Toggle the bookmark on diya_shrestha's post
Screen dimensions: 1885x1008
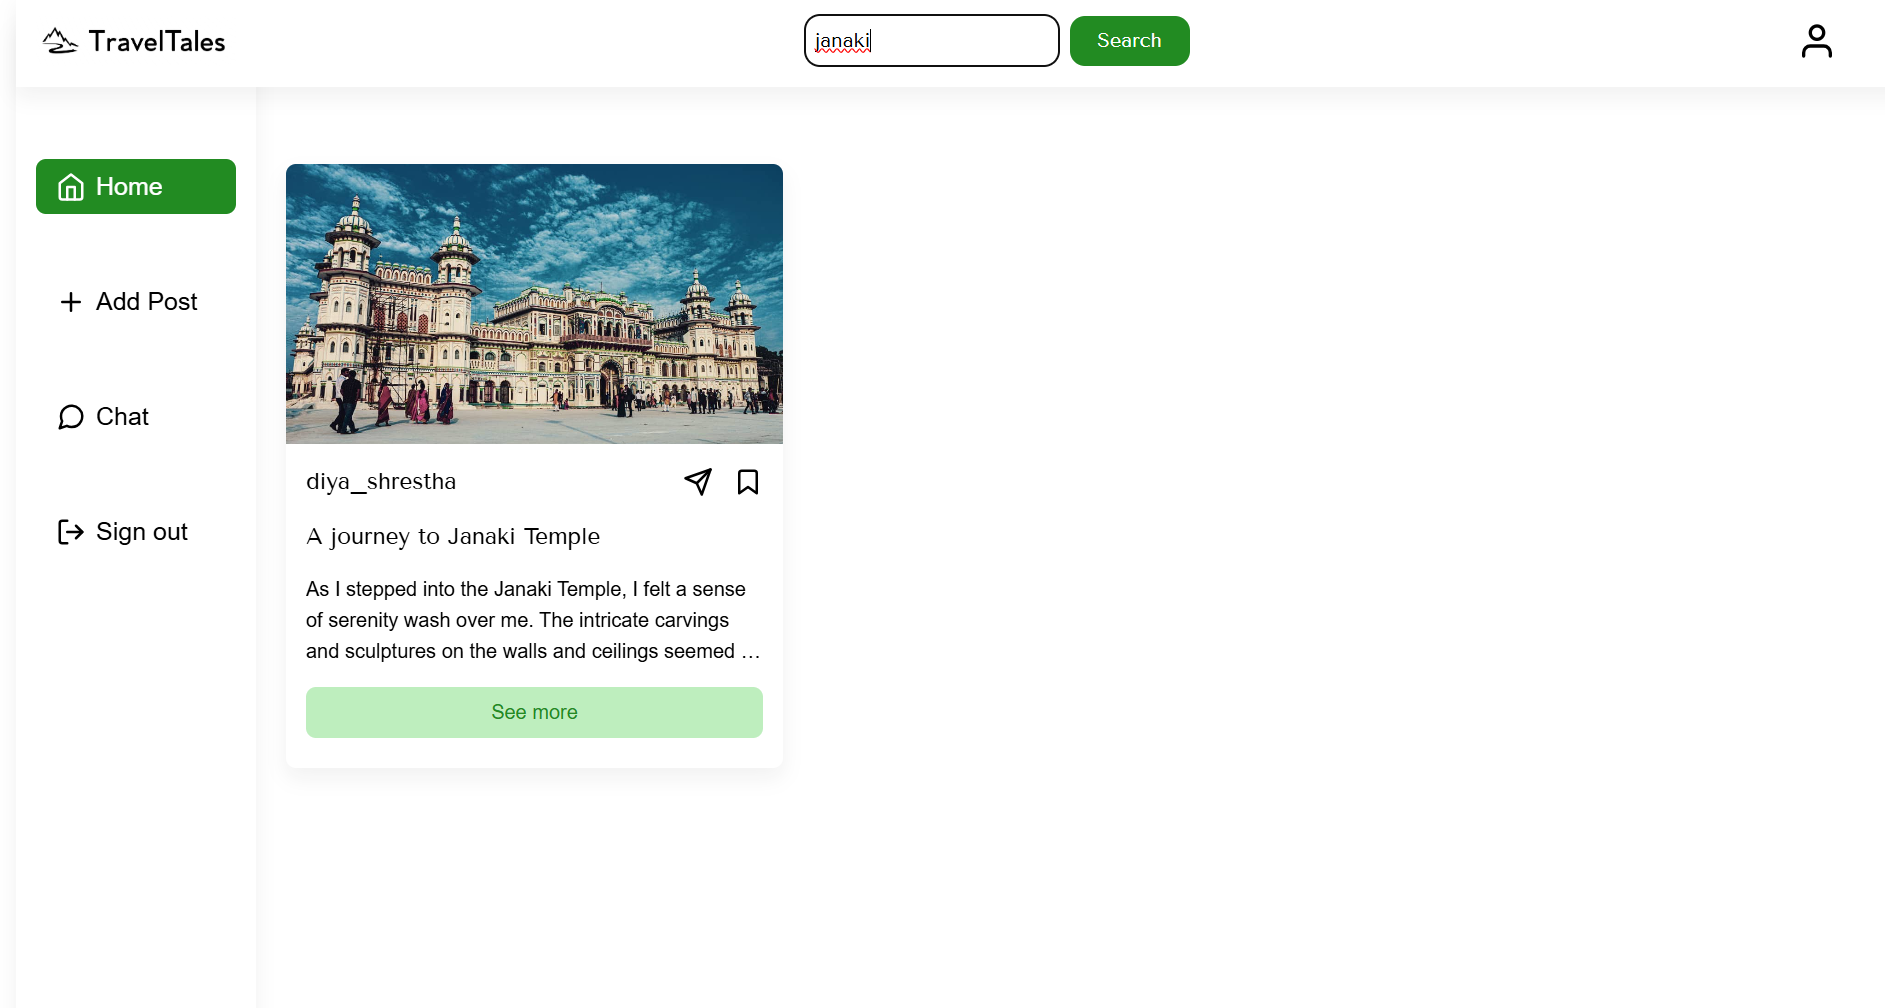coord(748,482)
